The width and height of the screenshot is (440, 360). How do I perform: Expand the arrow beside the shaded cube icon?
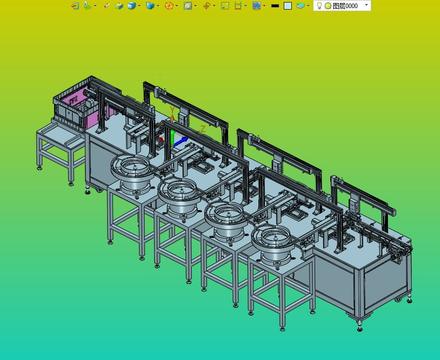point(139,6)
